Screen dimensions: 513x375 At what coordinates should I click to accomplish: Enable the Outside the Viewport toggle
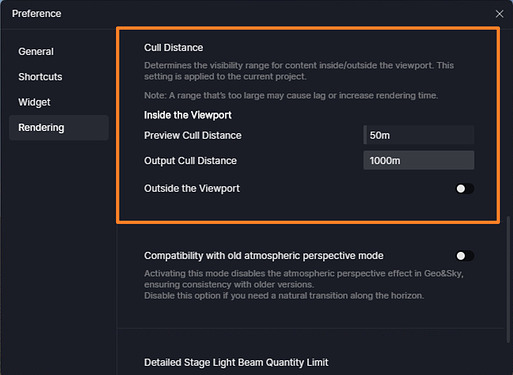(465, 189)
